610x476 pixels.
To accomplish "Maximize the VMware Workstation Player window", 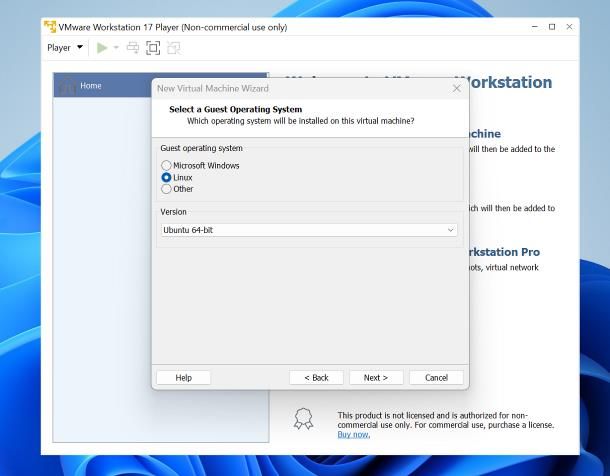I will [x=552, y=27].
